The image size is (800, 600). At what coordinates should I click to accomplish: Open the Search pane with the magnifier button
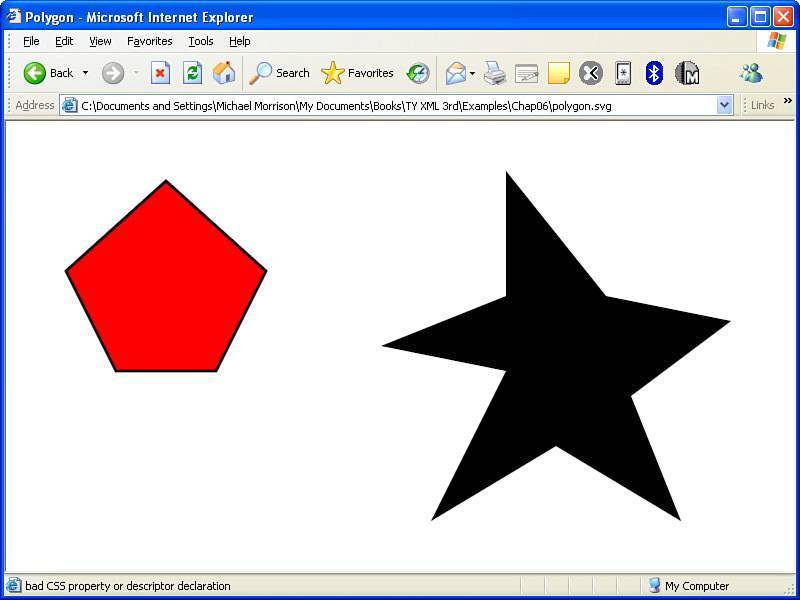click(x=279, y=73)
